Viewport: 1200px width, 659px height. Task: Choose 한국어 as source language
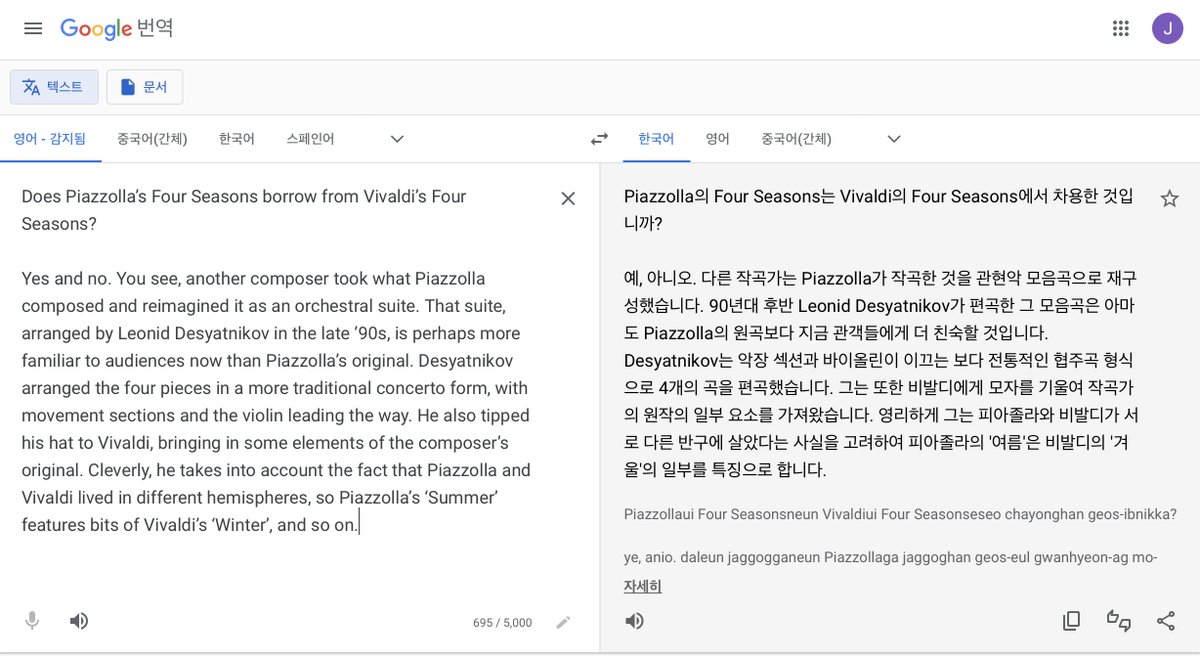tap(237, 139)
